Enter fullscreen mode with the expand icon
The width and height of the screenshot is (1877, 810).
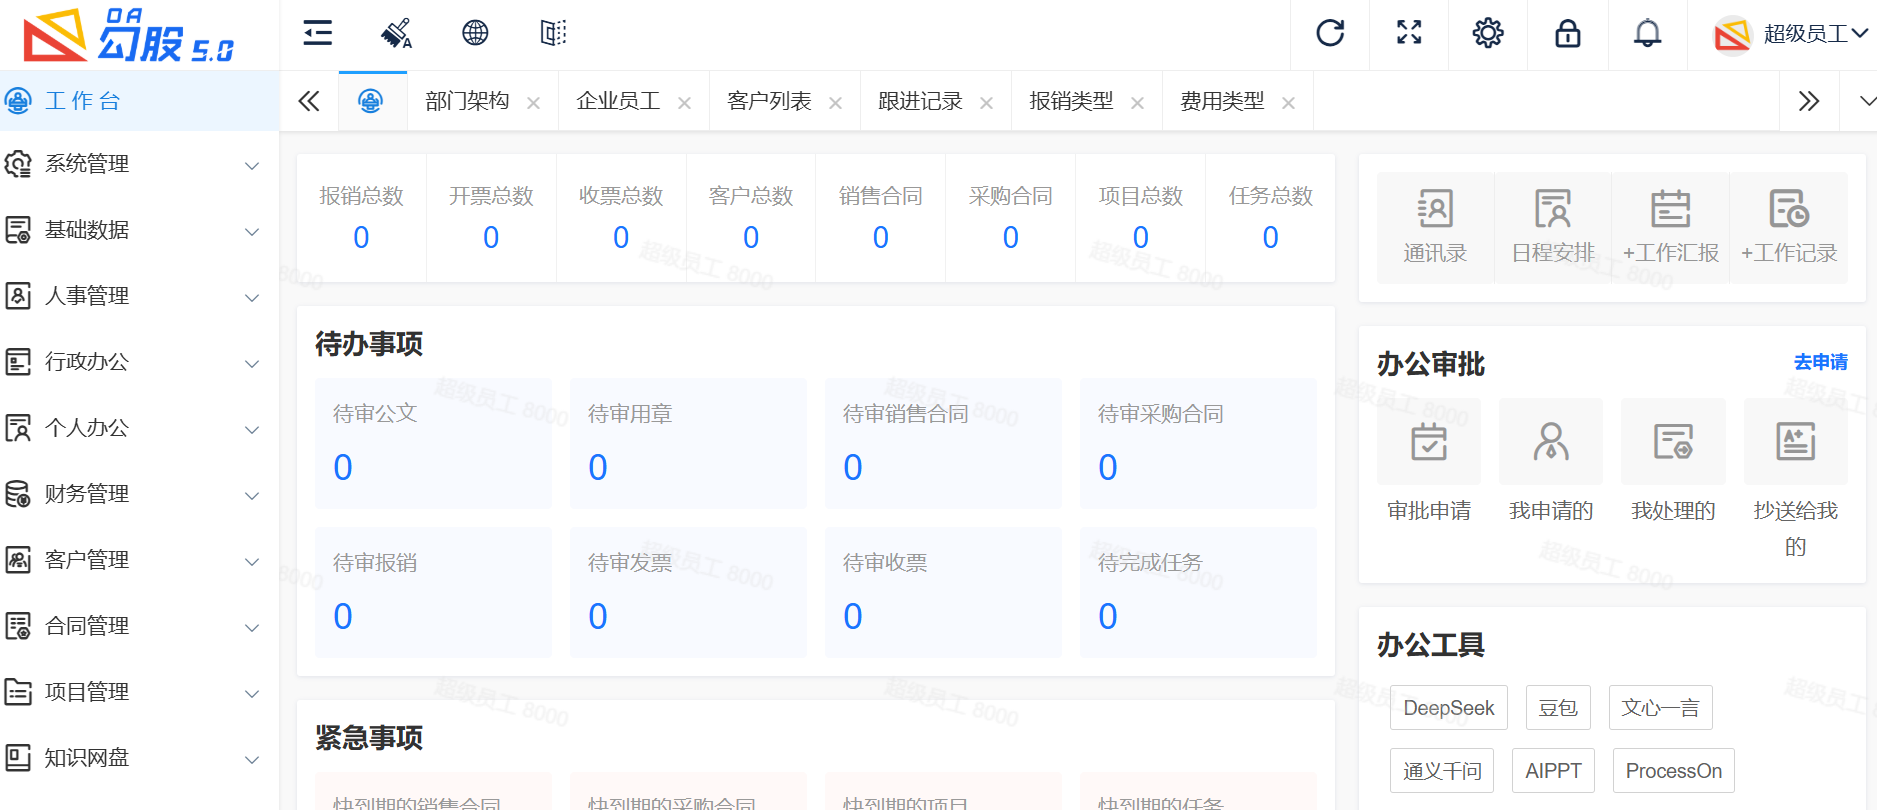[1409, 33]
